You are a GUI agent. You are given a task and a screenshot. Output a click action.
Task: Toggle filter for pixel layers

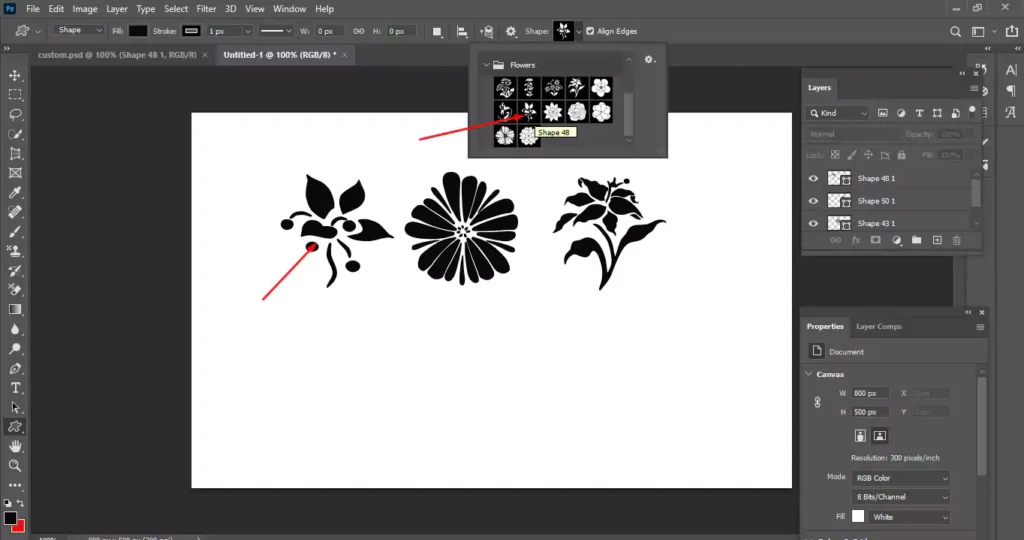883,113
